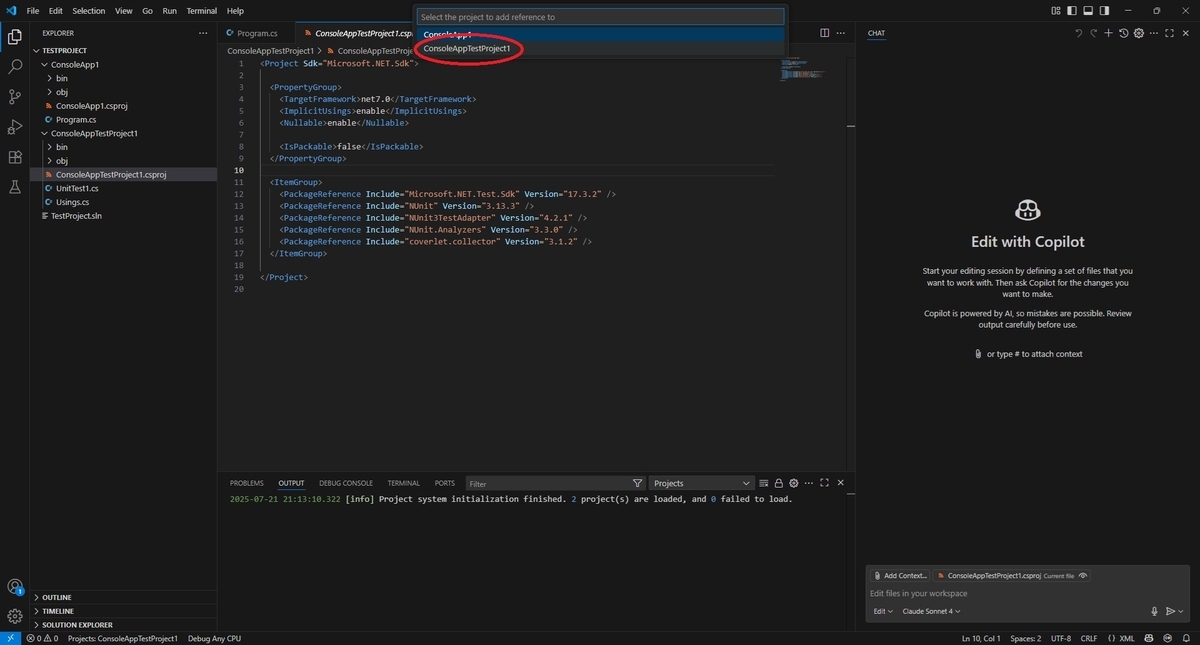The image size is (1200, 645).
Task: Open notifications with the bell icon
Action: (x=1186, y=638)
